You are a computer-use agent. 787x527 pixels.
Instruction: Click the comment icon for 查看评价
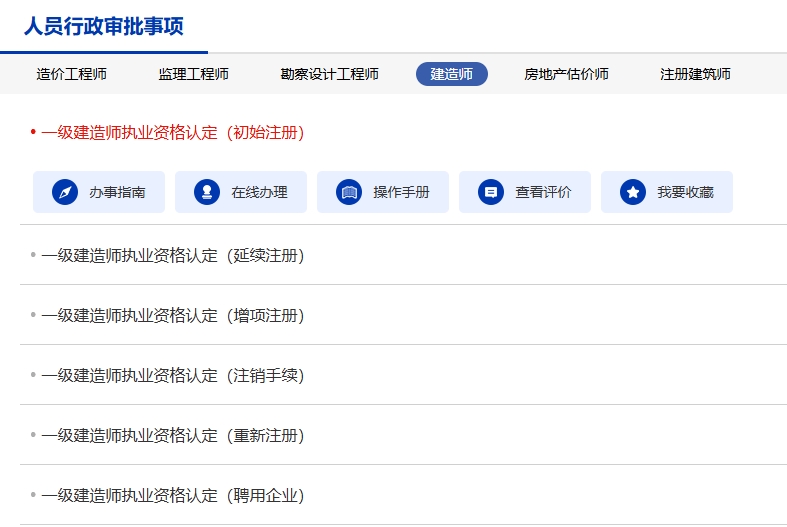[491, 192]
